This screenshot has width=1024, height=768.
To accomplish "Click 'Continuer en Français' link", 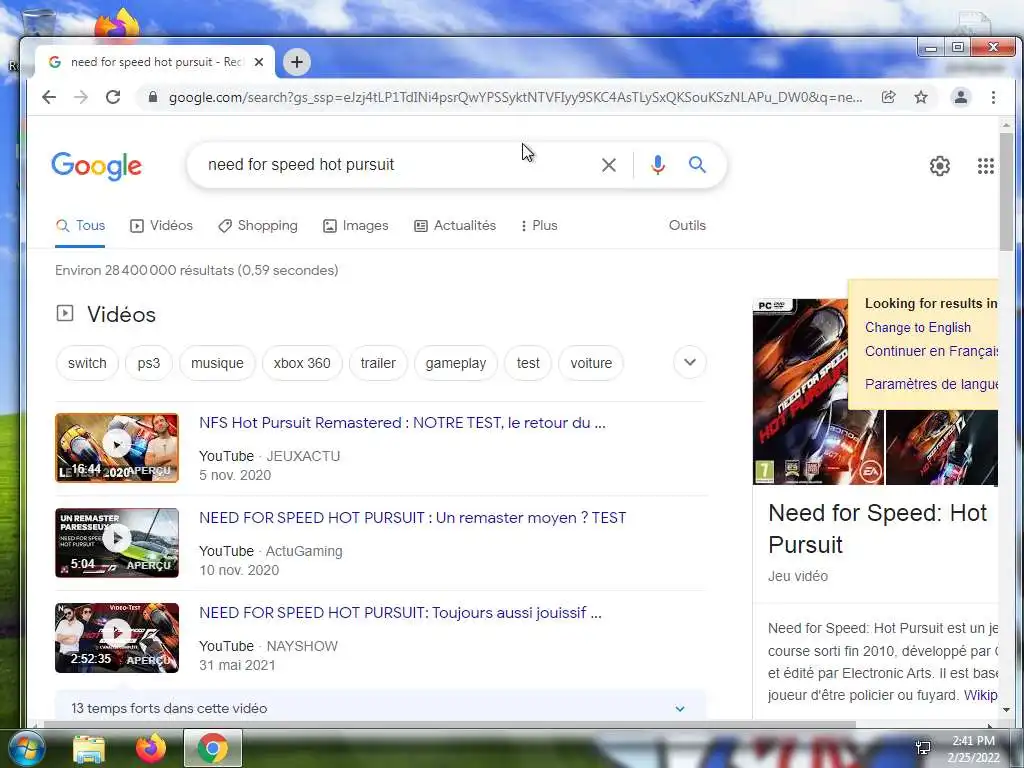I will point(931,351).
